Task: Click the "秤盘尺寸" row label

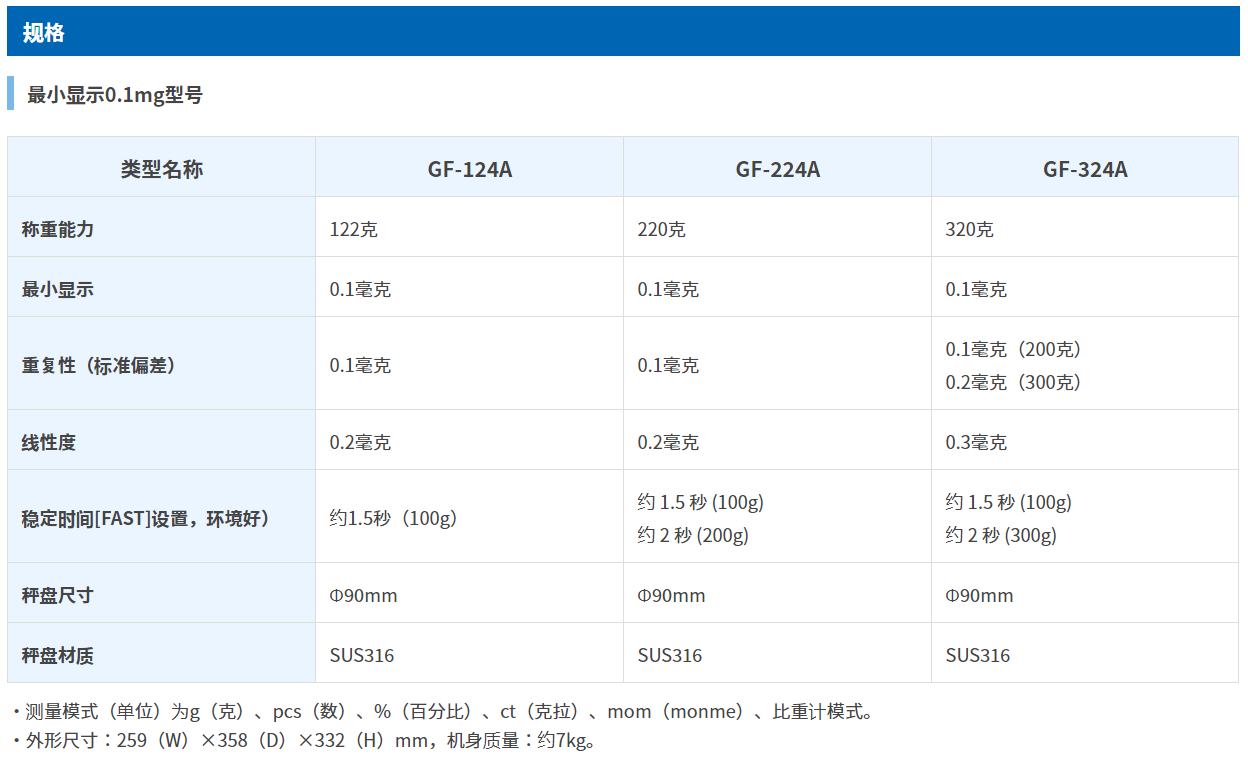Action: click(x=58, y=595)
